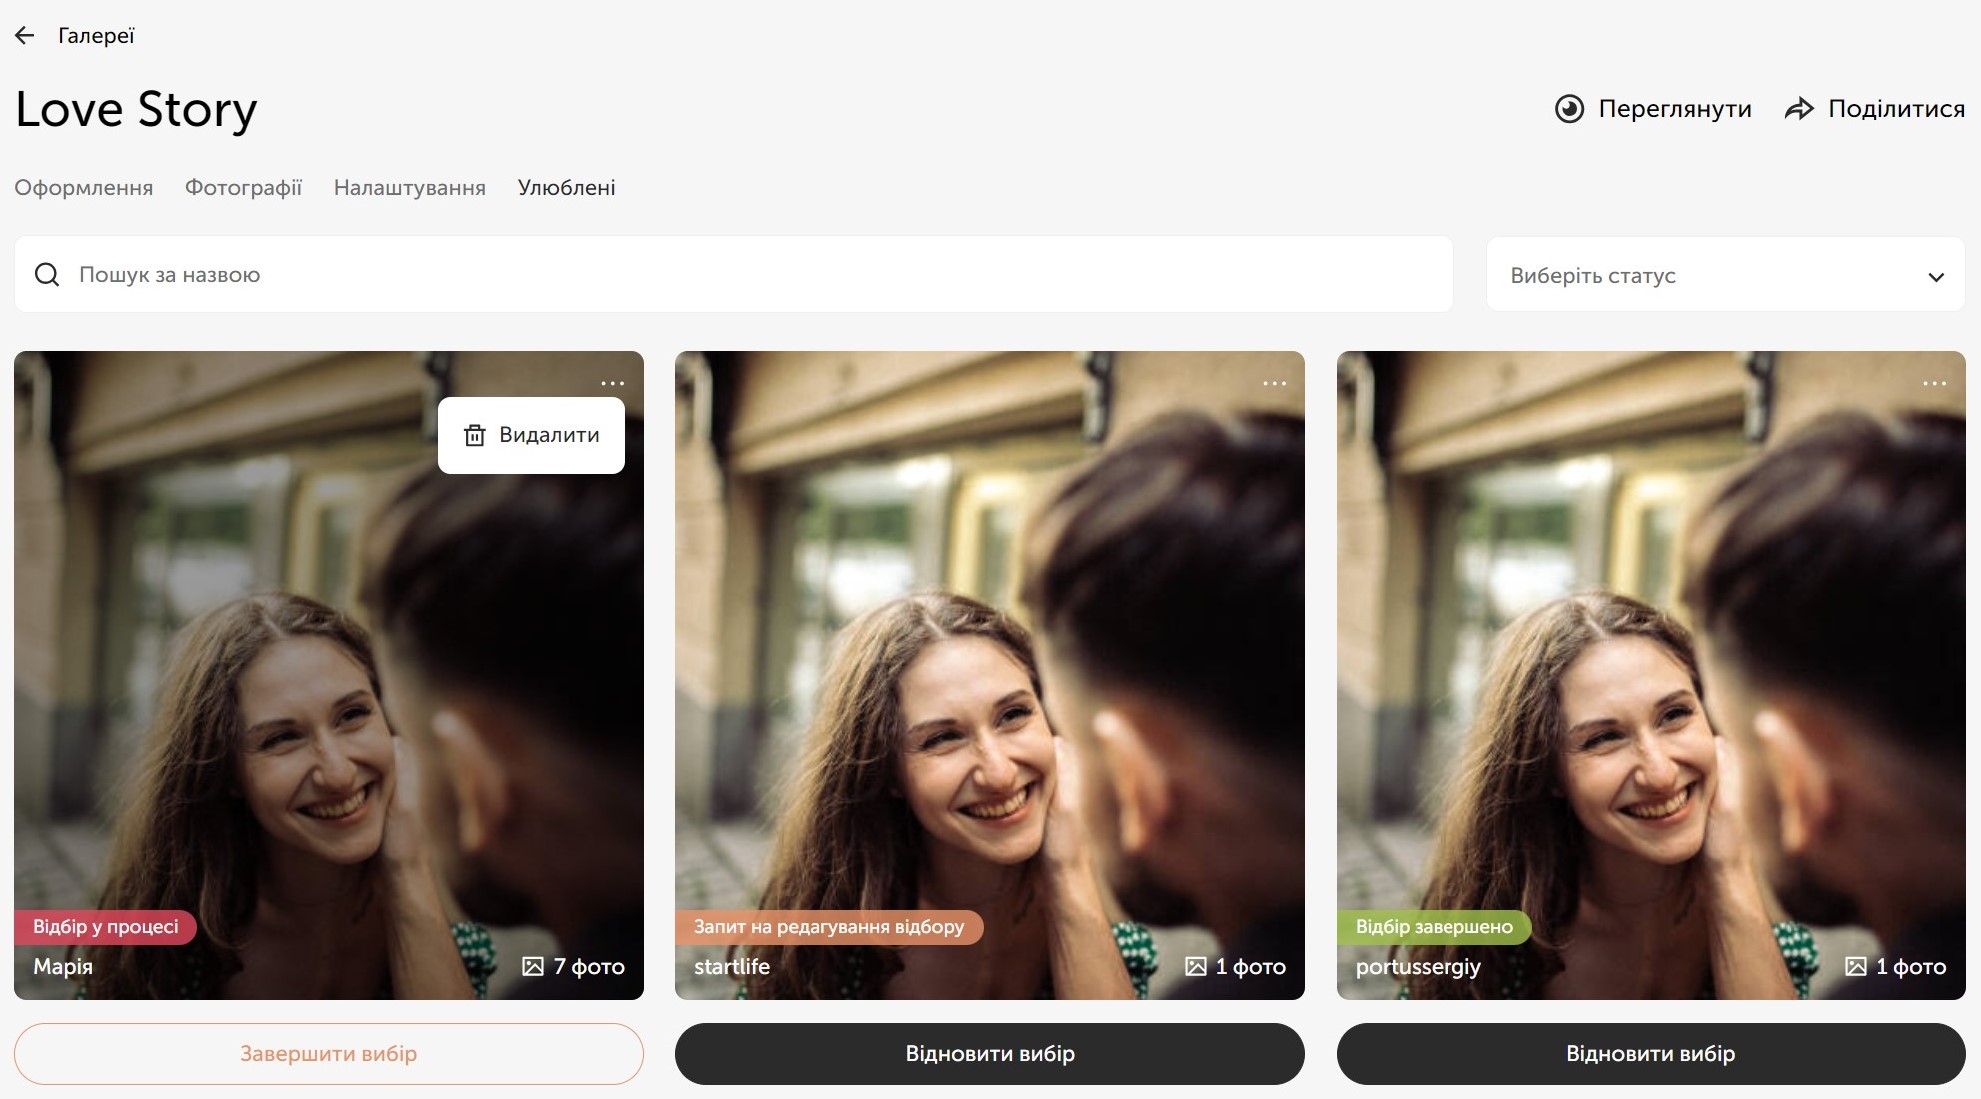Screen dimensions: 1981x1099
Task: Switch to the Оформлення tab
Action: [x=84, y=188]
